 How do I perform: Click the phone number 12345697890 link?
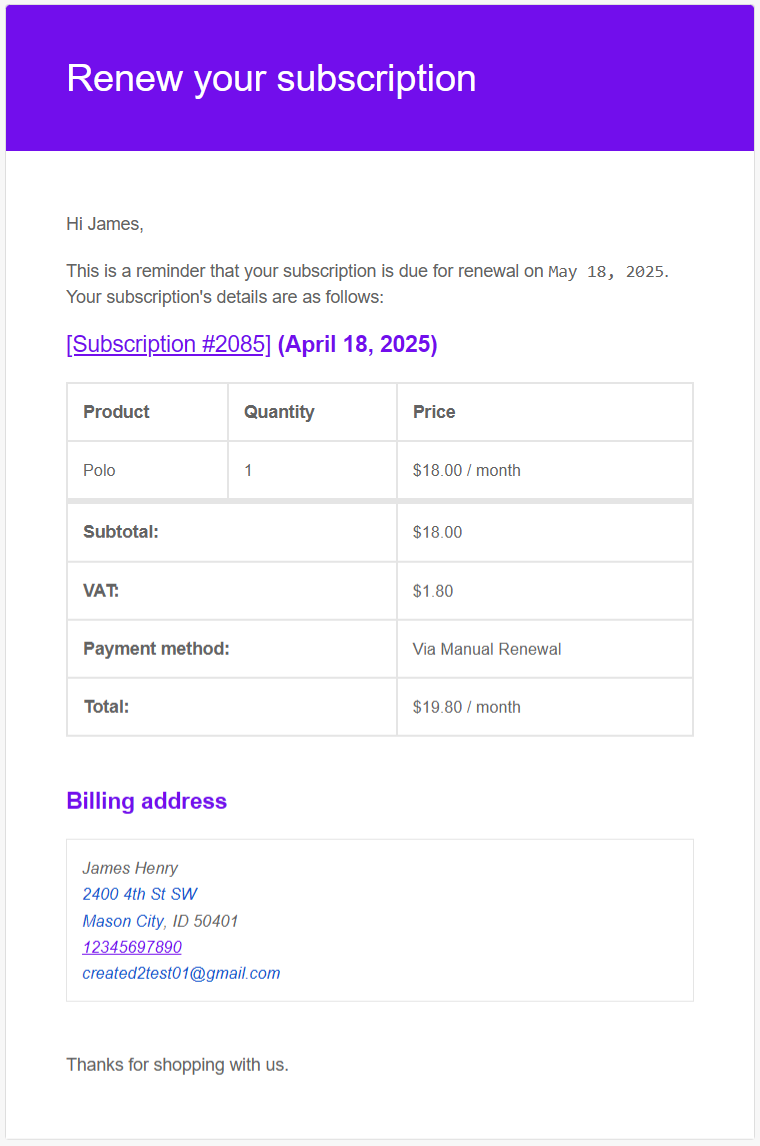tap(132, 947)
